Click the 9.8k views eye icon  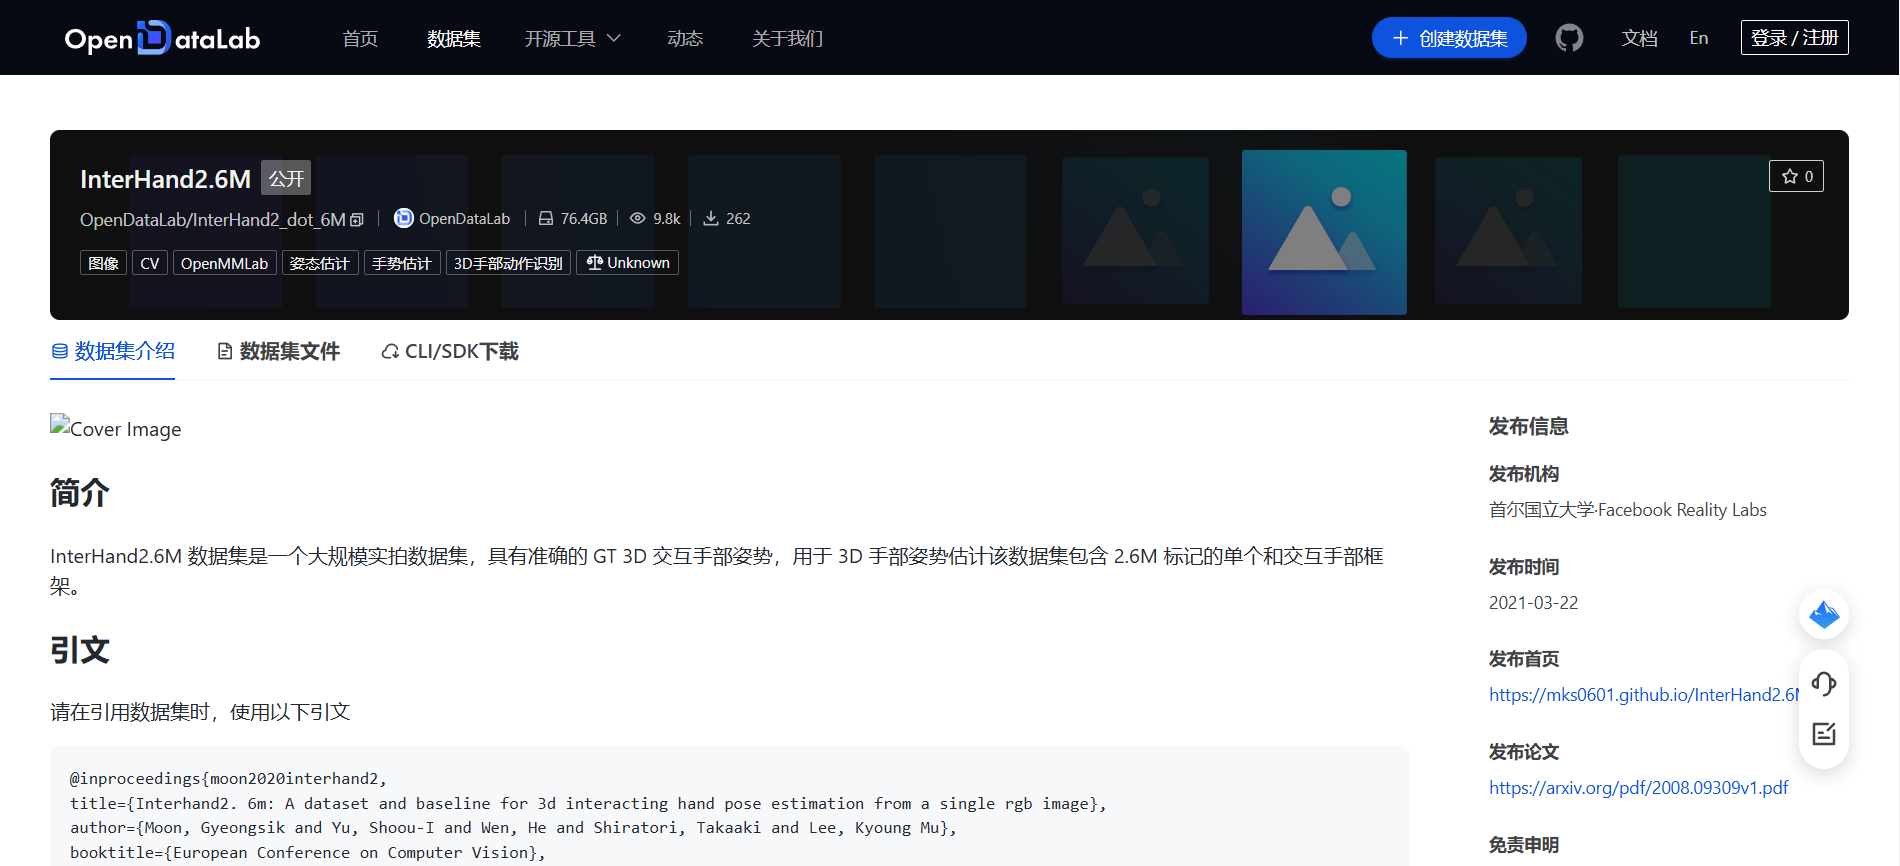[x=637, y=218]
